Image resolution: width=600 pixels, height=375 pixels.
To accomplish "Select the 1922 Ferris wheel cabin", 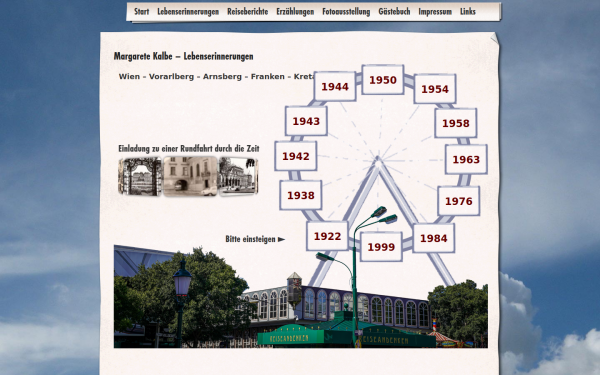I will pyautogui.click(x=327, y=236).
